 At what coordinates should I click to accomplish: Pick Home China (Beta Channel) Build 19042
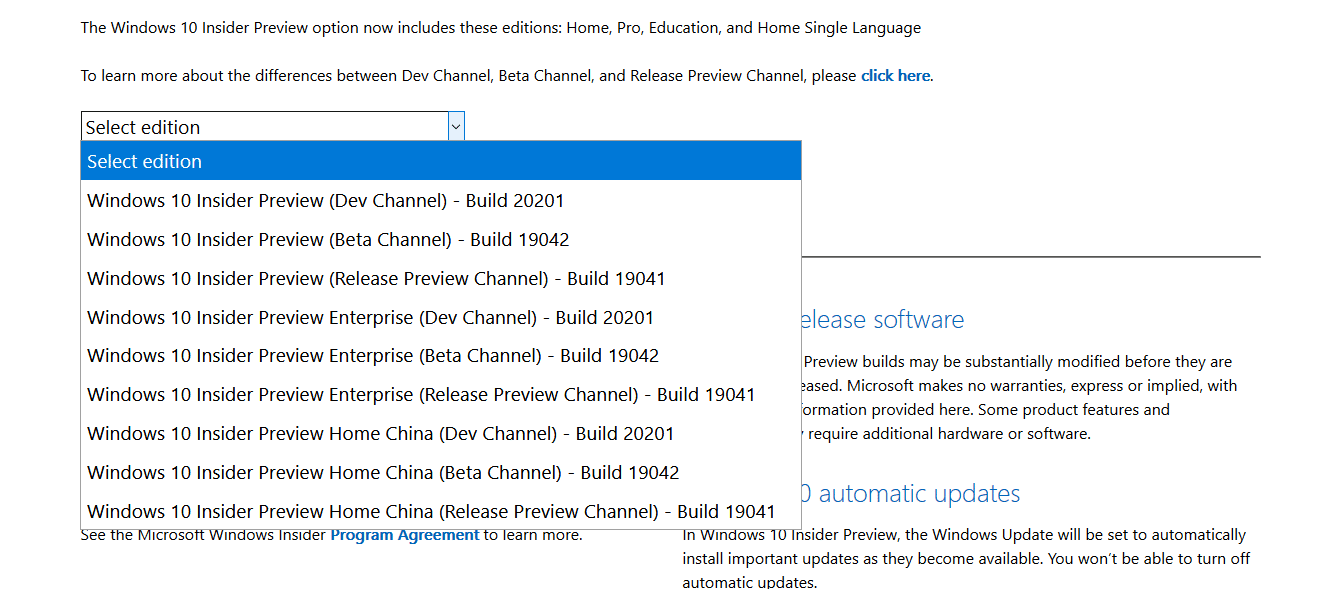[441, 472]
